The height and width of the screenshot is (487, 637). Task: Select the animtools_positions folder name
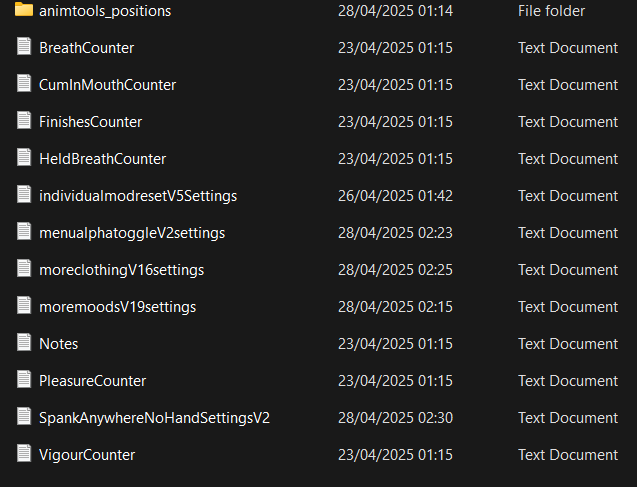click(105, 11)
